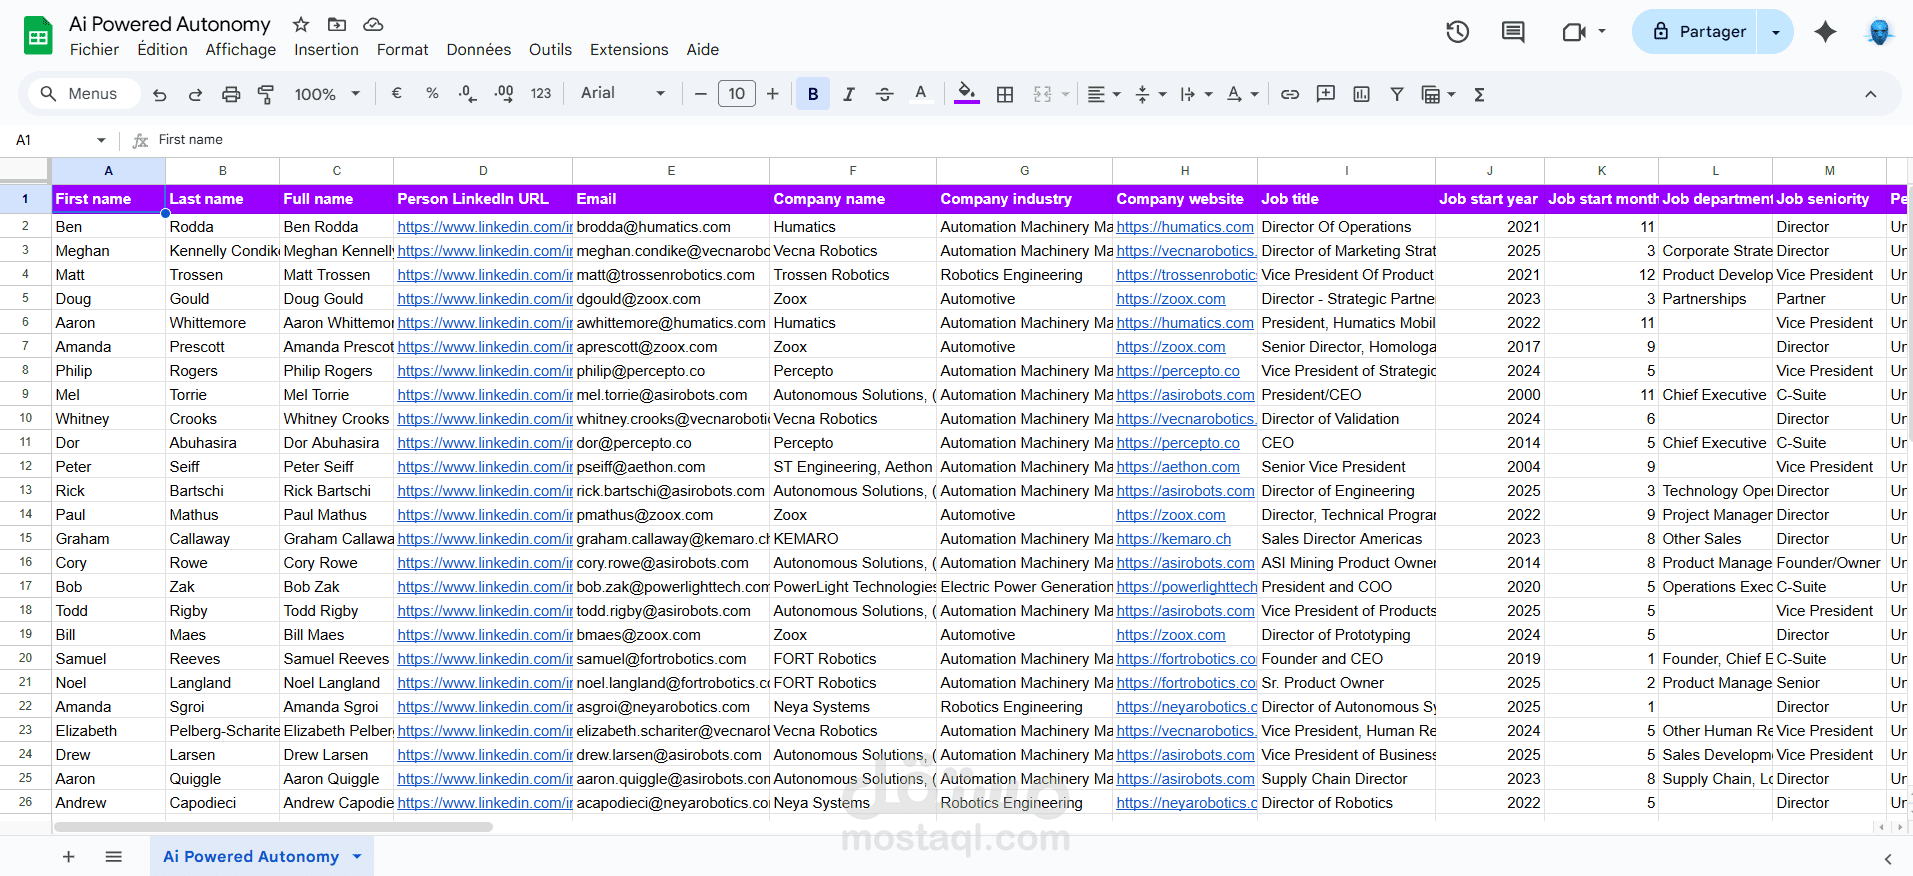1913x876 pixels.
Task: Add a new sheet
Action: (x=69, y=856)
